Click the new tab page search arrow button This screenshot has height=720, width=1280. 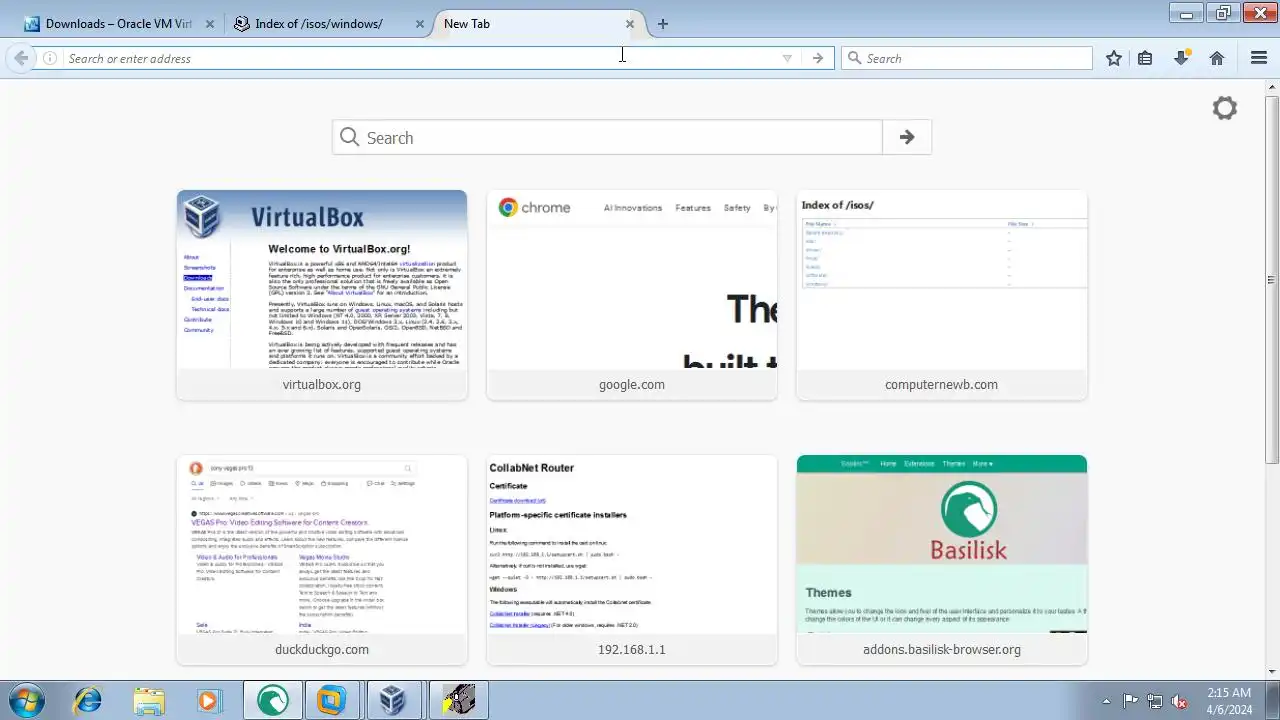pos(907,137)
